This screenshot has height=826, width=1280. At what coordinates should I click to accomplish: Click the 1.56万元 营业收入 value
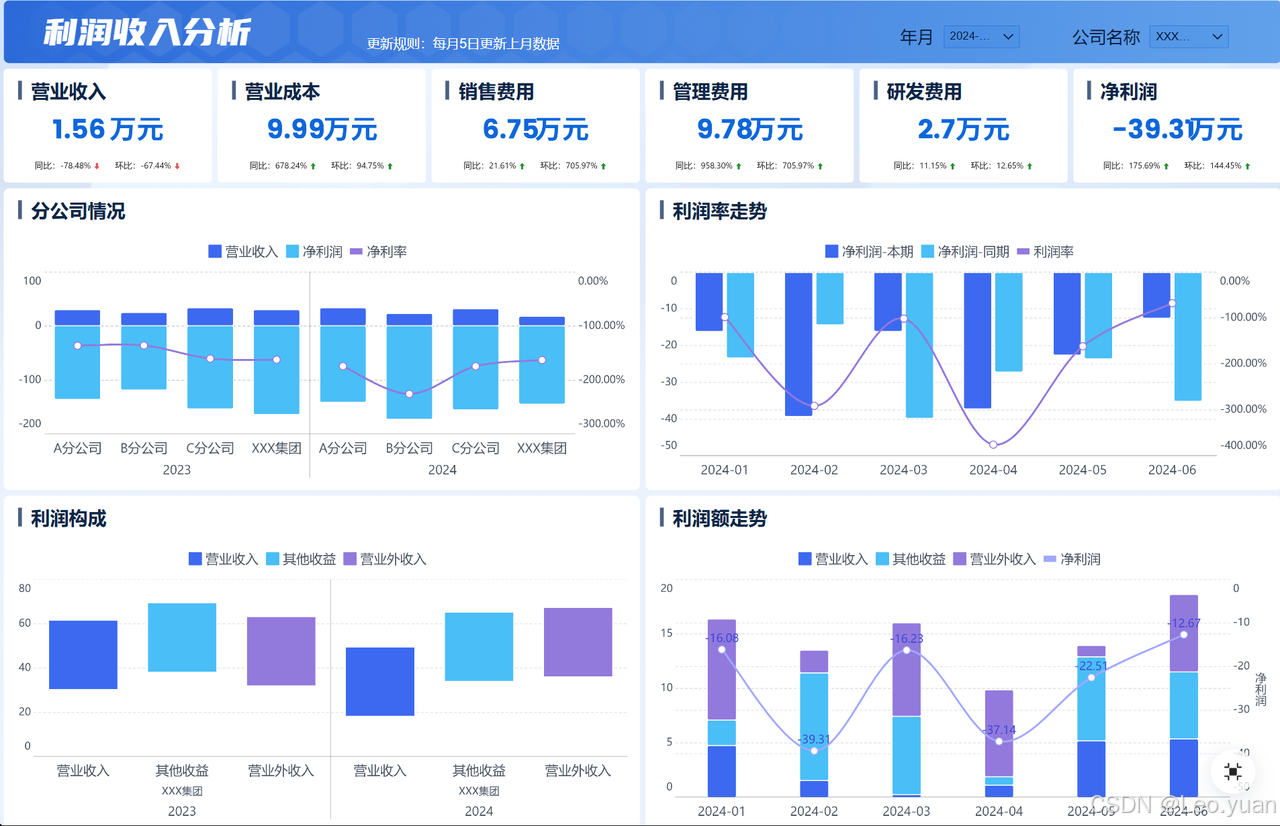[x=107, y=129]
